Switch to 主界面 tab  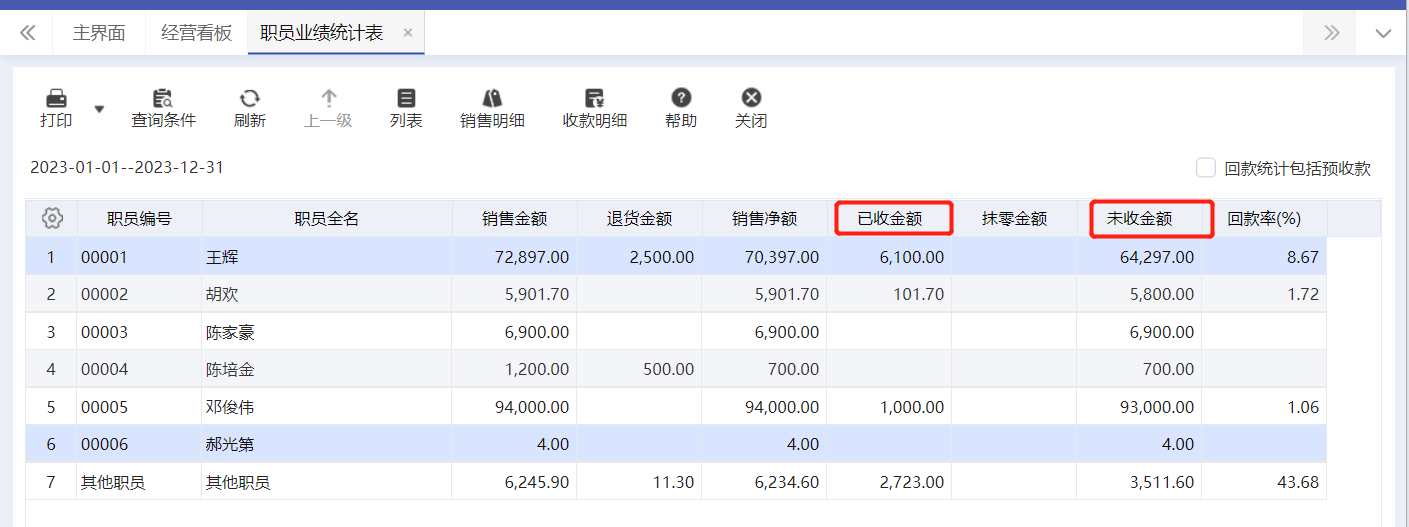click(x=99, y=33)
